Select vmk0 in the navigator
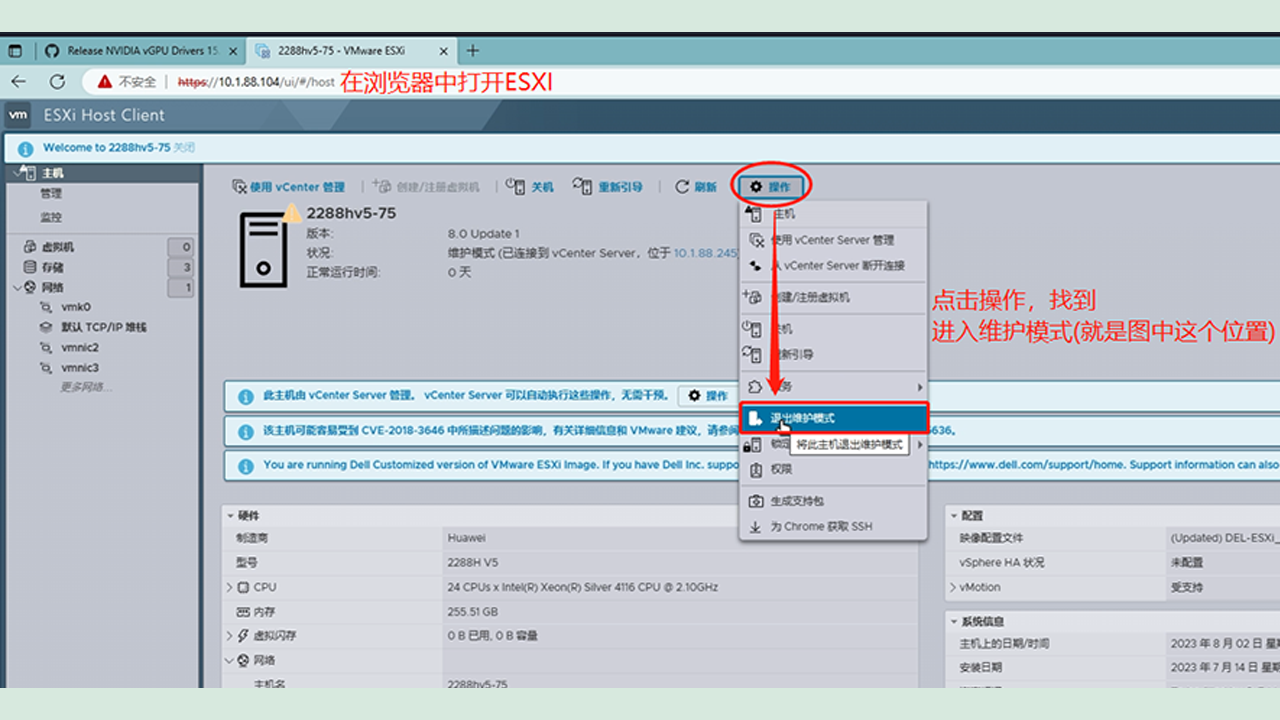 point(76,308)
